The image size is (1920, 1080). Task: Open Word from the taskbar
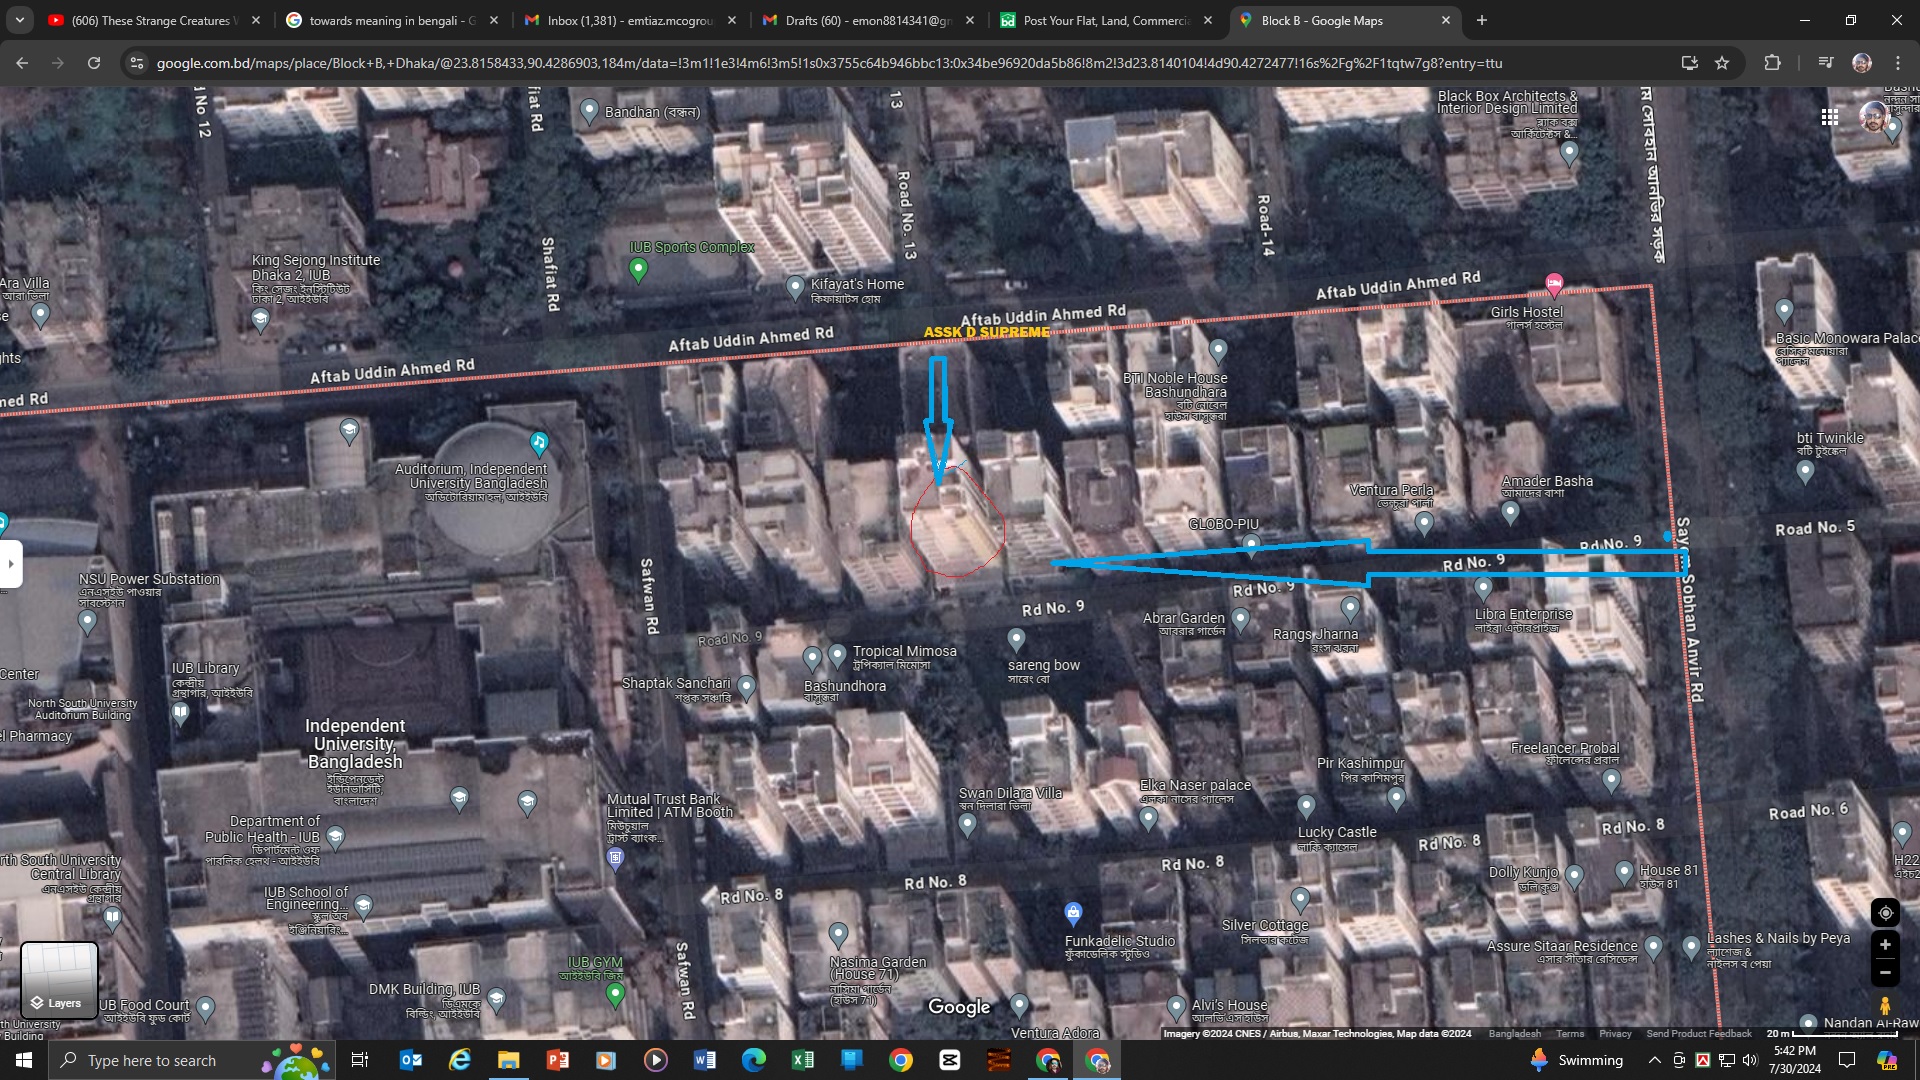point(704,1060)
